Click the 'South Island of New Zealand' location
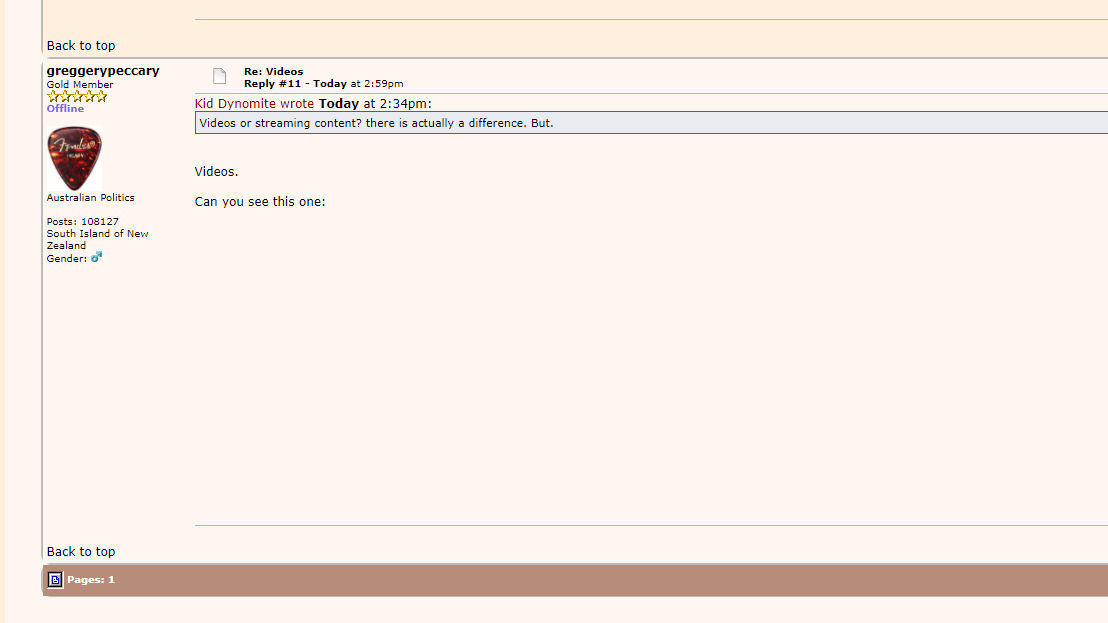The width and height of the screenshot is (1108, 623). [x=97, y=239]
